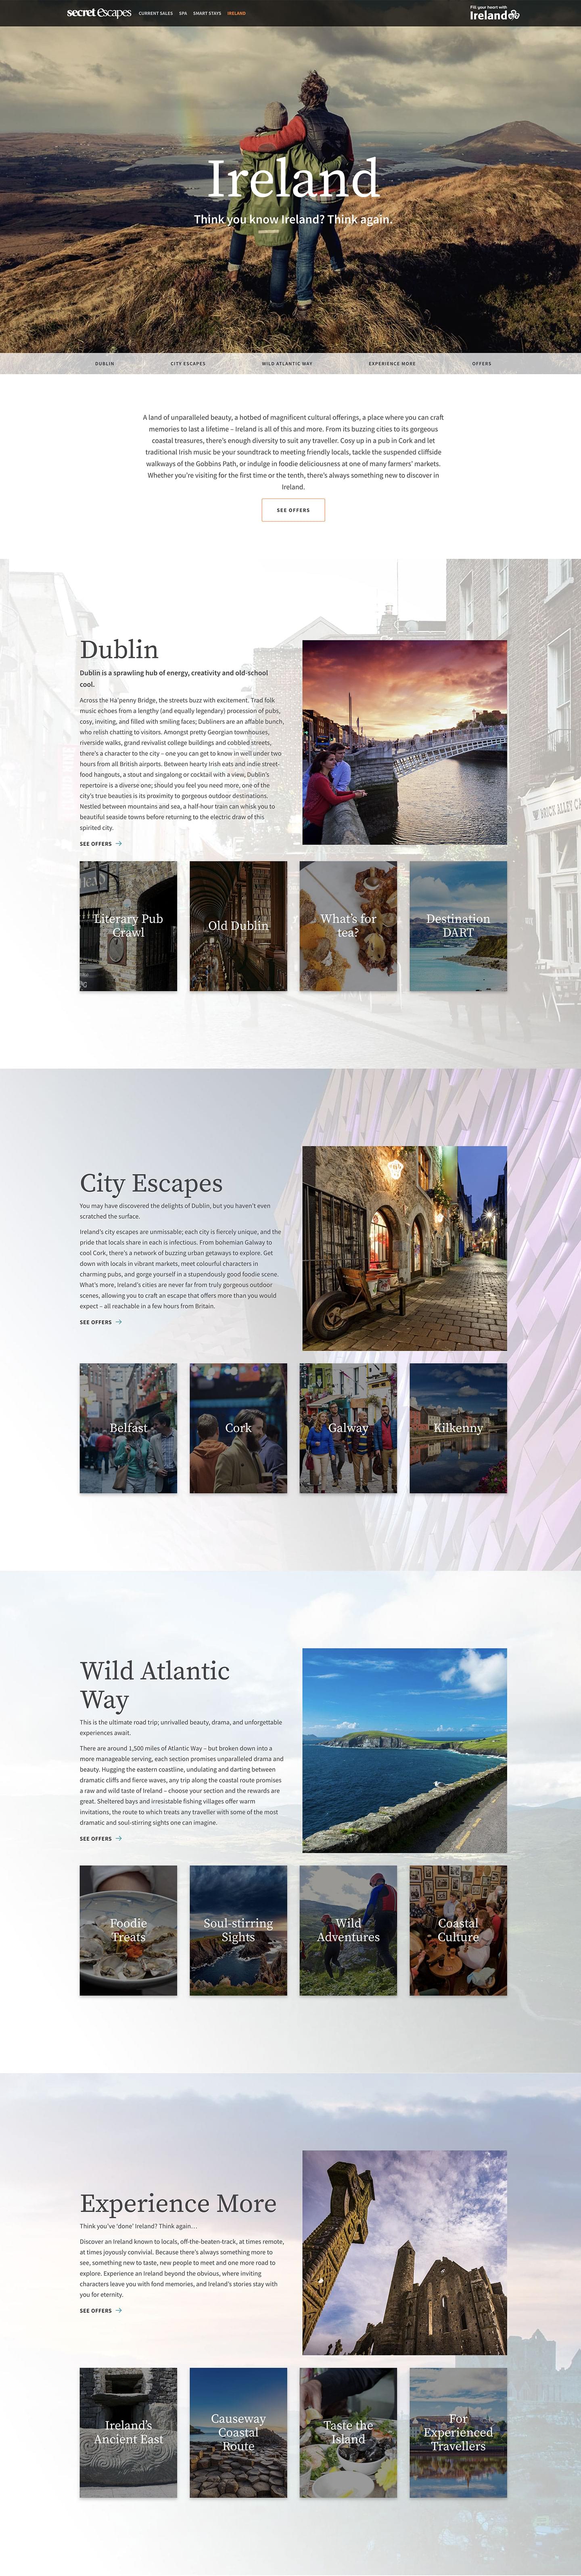Click the Wild Atlantic Way heading

pos(155,1685)
